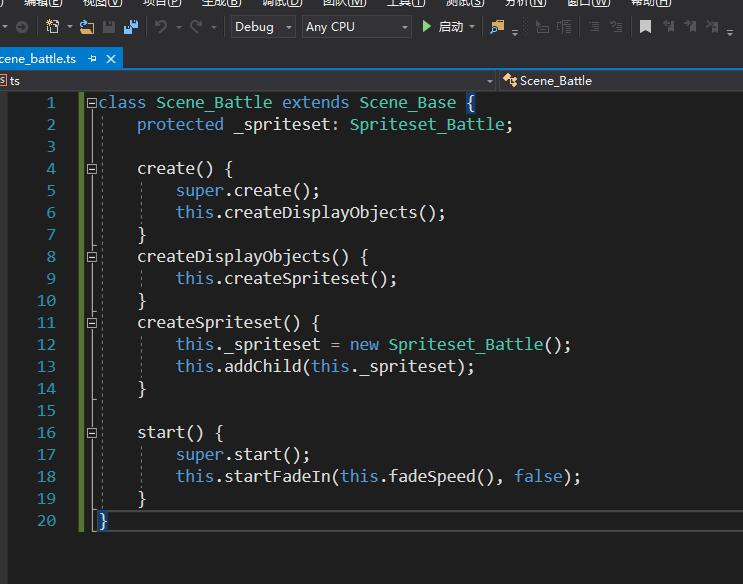This screenshot has width=743, height=584.
Task: Collapse the class Scene_Battle block on line 1
Action: click(x=92, y=103)
